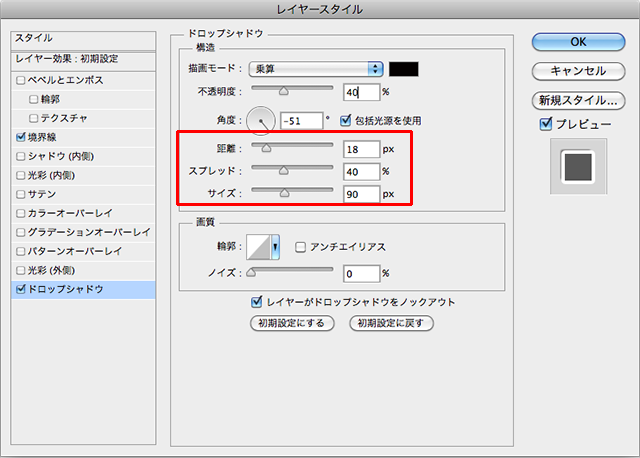
Task: Click the サイズ field showing 90
Action: point(361,194)
